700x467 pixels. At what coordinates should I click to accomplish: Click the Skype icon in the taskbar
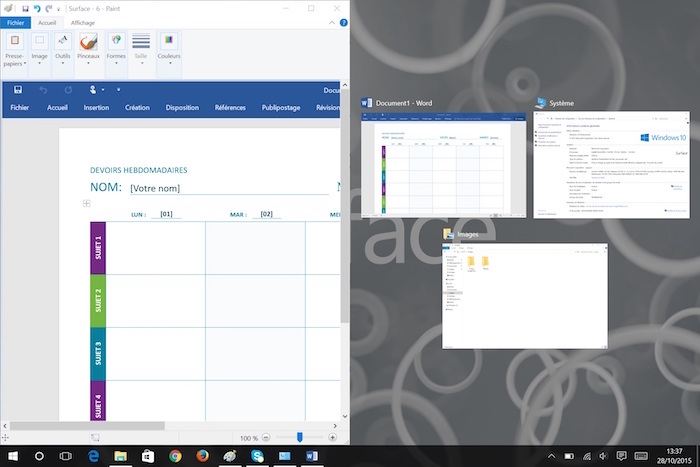click(257, 456)
